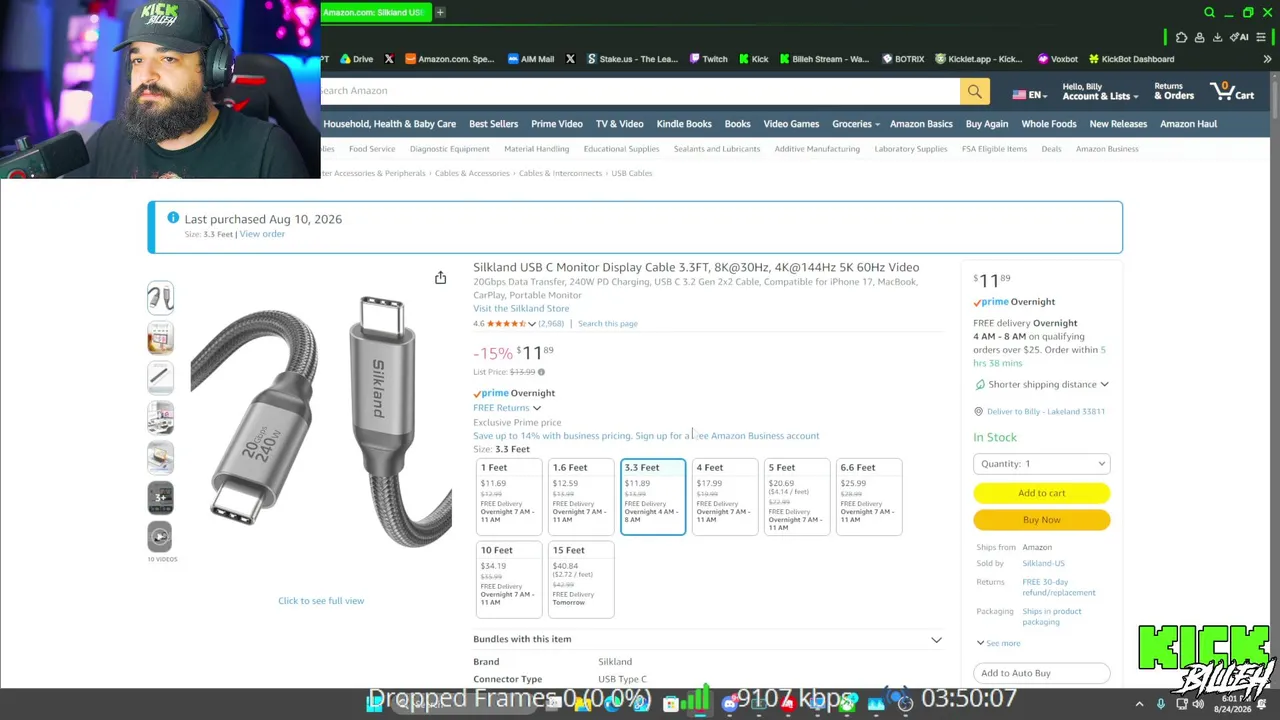
Task: Open Prime Video navigation item
Action: pos(557,124)
